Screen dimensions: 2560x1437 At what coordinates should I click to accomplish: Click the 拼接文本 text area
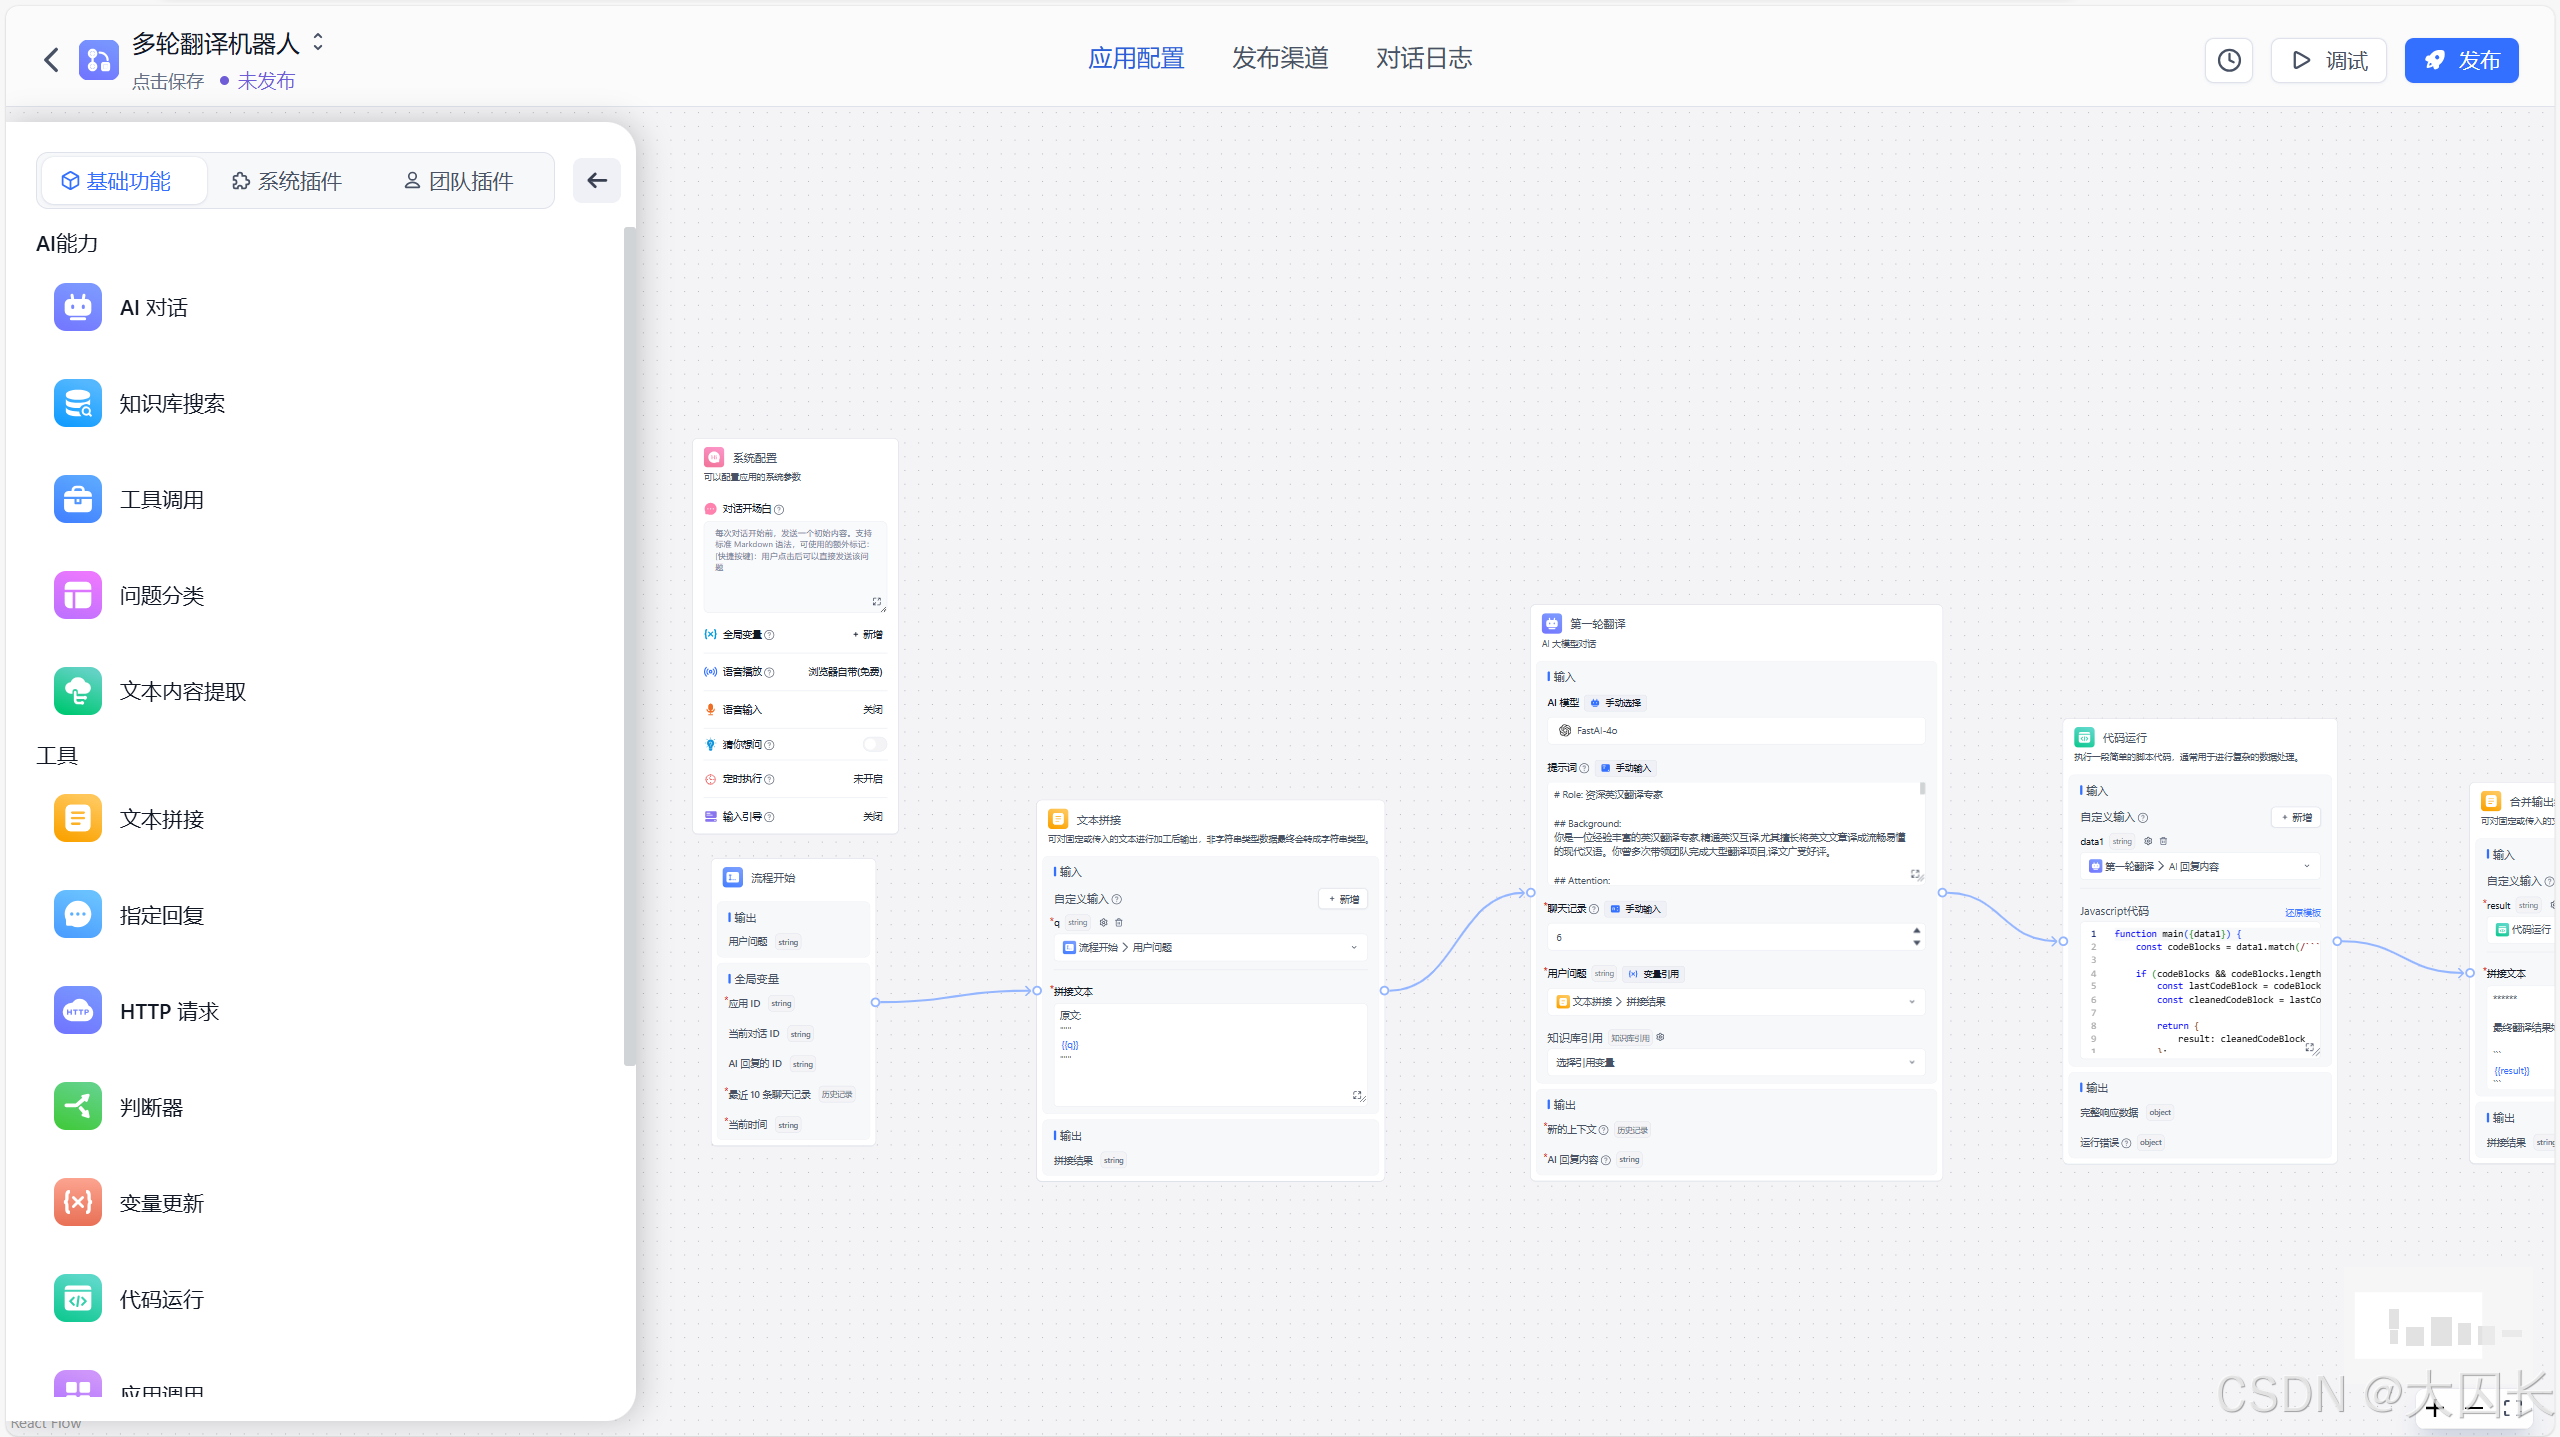[x=1208, y=1055]
